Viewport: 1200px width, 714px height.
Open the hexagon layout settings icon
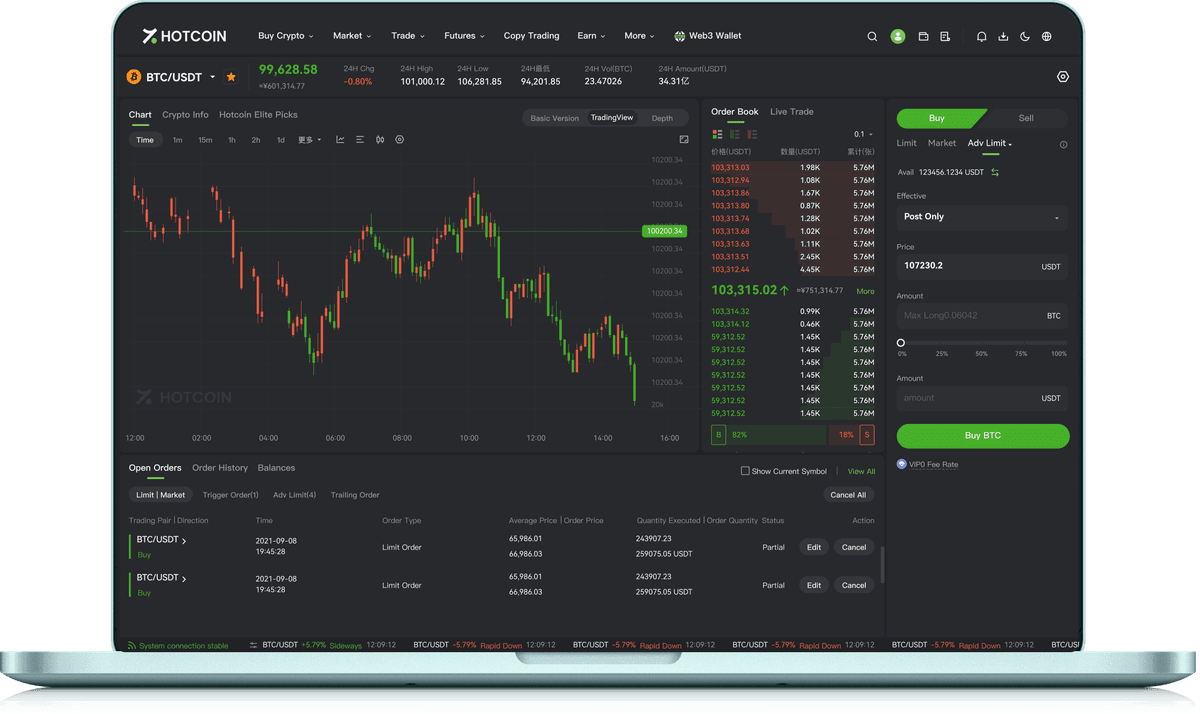1063,77
